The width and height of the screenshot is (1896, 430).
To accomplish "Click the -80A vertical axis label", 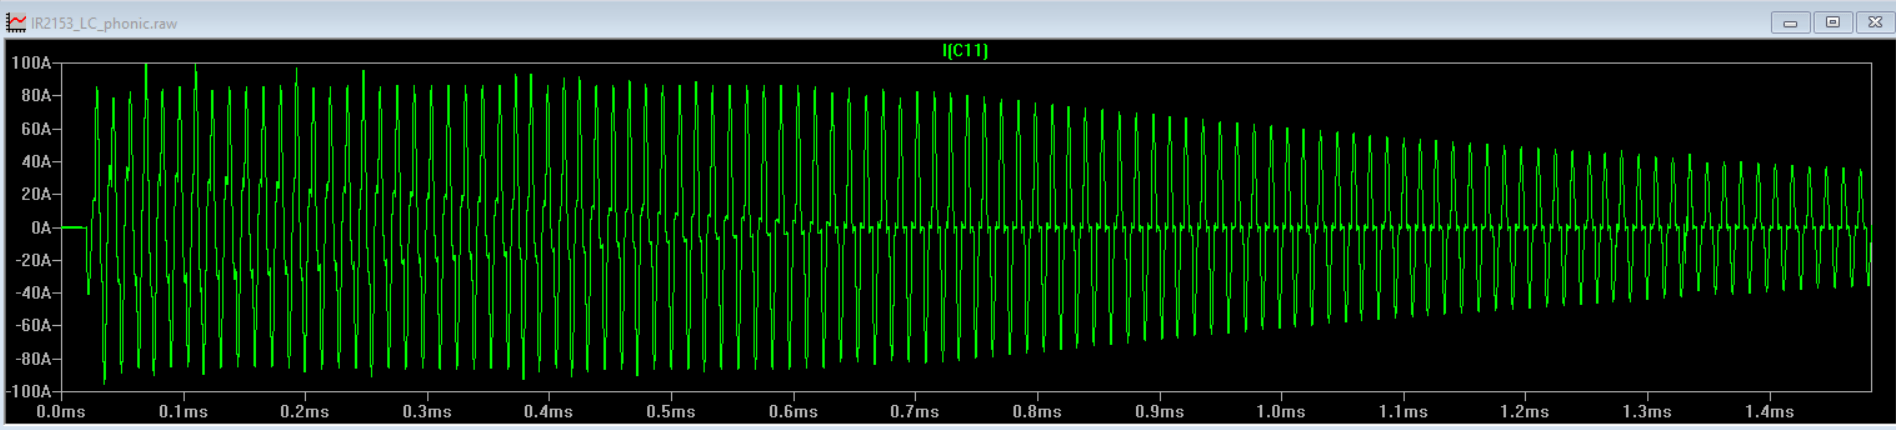I will click(x=33, y=359).
